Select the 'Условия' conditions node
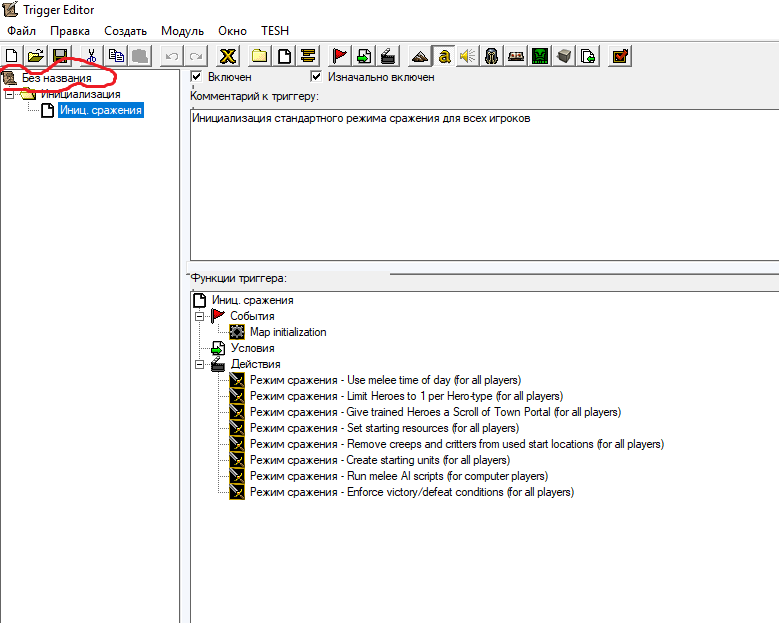The height and width of the screenshot is (623, 779). [x=252, y=348]
